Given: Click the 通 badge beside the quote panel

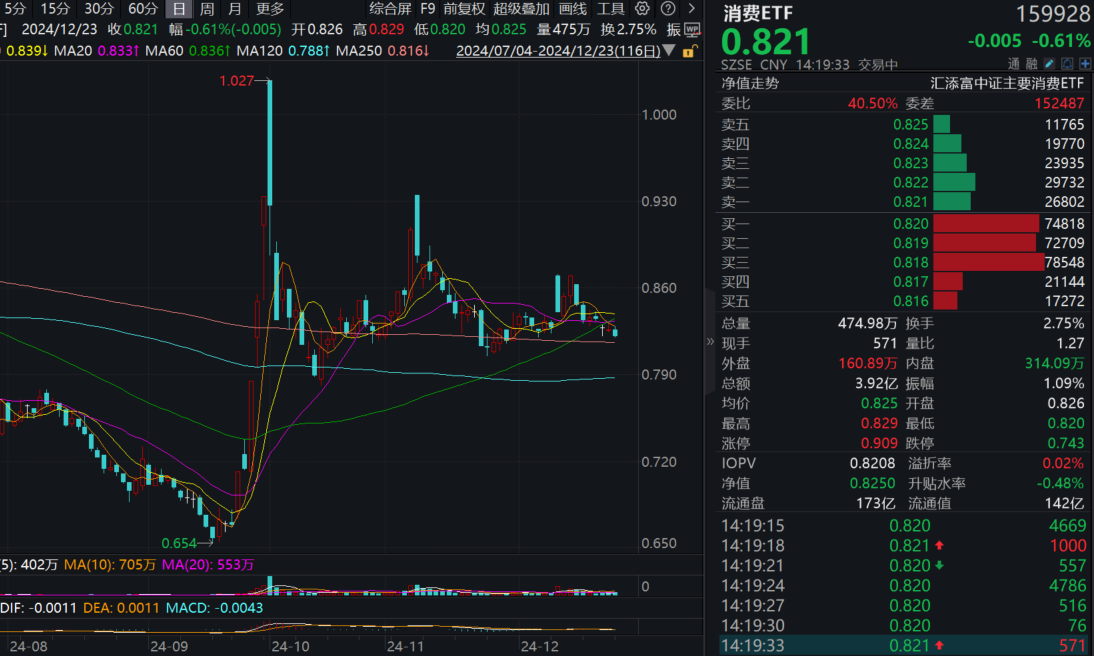Looking at the screenshot, I should coord(1014,63).
